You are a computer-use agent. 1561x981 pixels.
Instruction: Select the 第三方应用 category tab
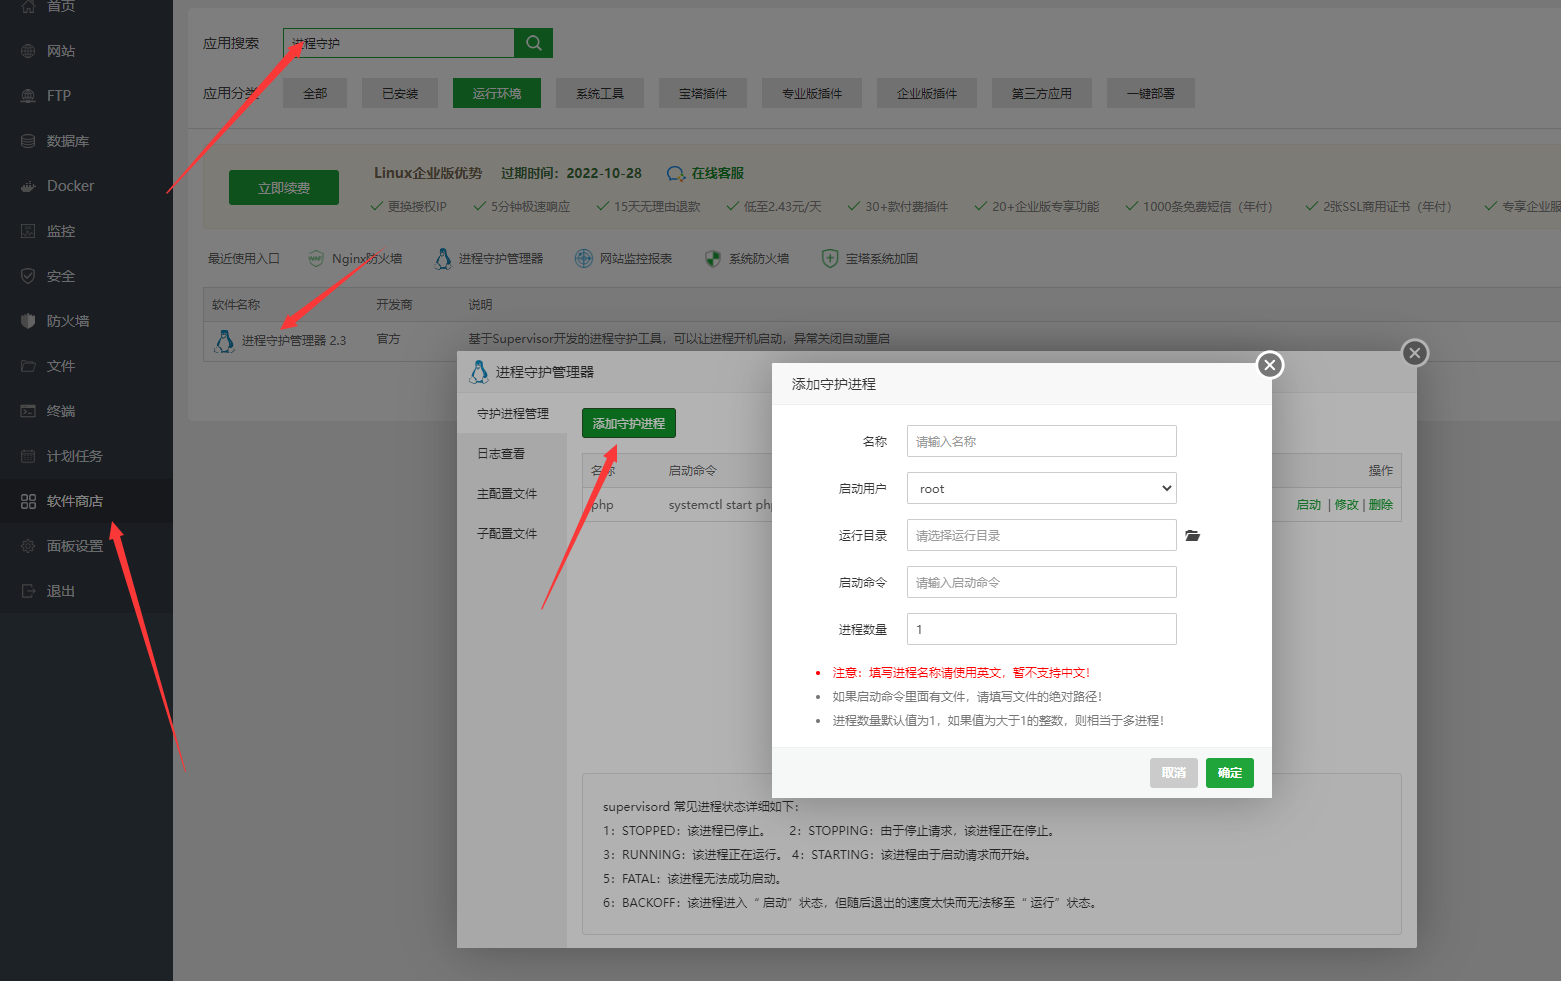click(1042, 93)
